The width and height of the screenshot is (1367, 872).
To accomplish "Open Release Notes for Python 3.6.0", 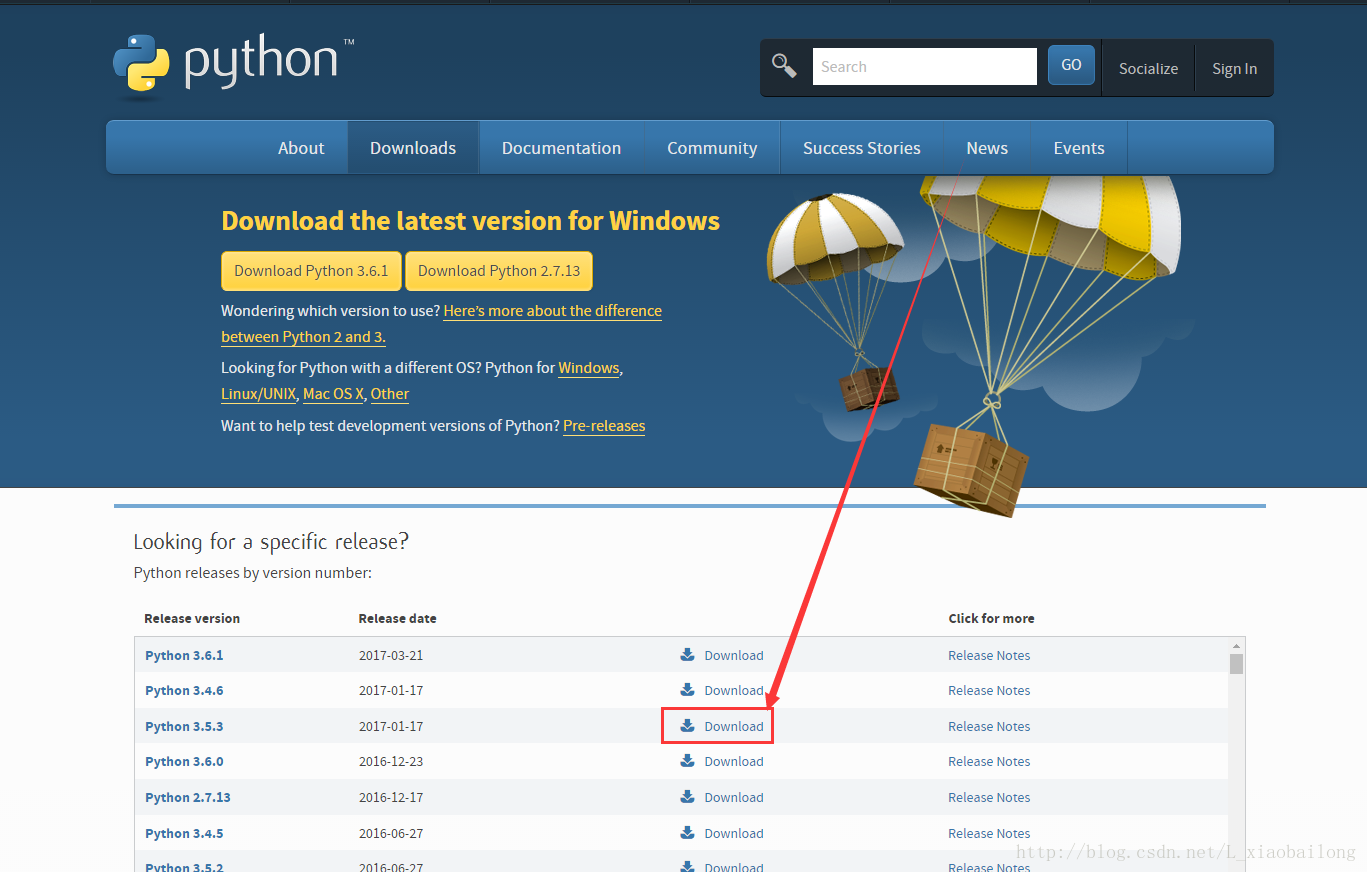I will [989, 761].
